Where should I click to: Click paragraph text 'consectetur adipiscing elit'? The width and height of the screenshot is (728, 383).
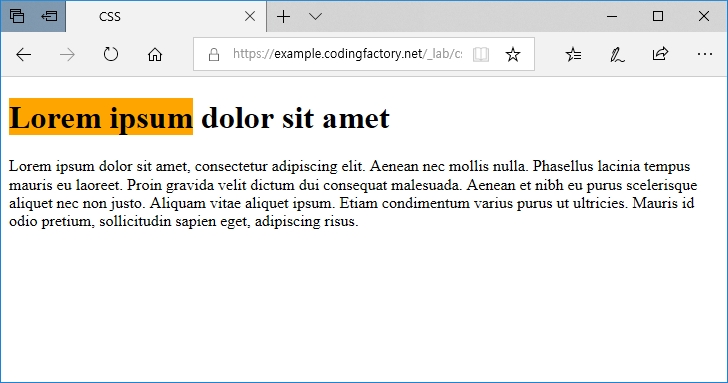point(280,166)
